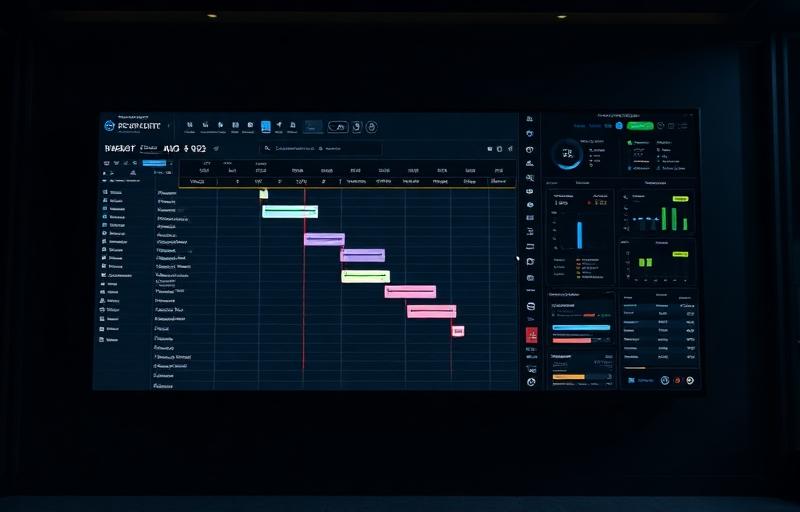Click the first oval button after the toolbar icons
The image size is (800, 512).
point(338,126)
